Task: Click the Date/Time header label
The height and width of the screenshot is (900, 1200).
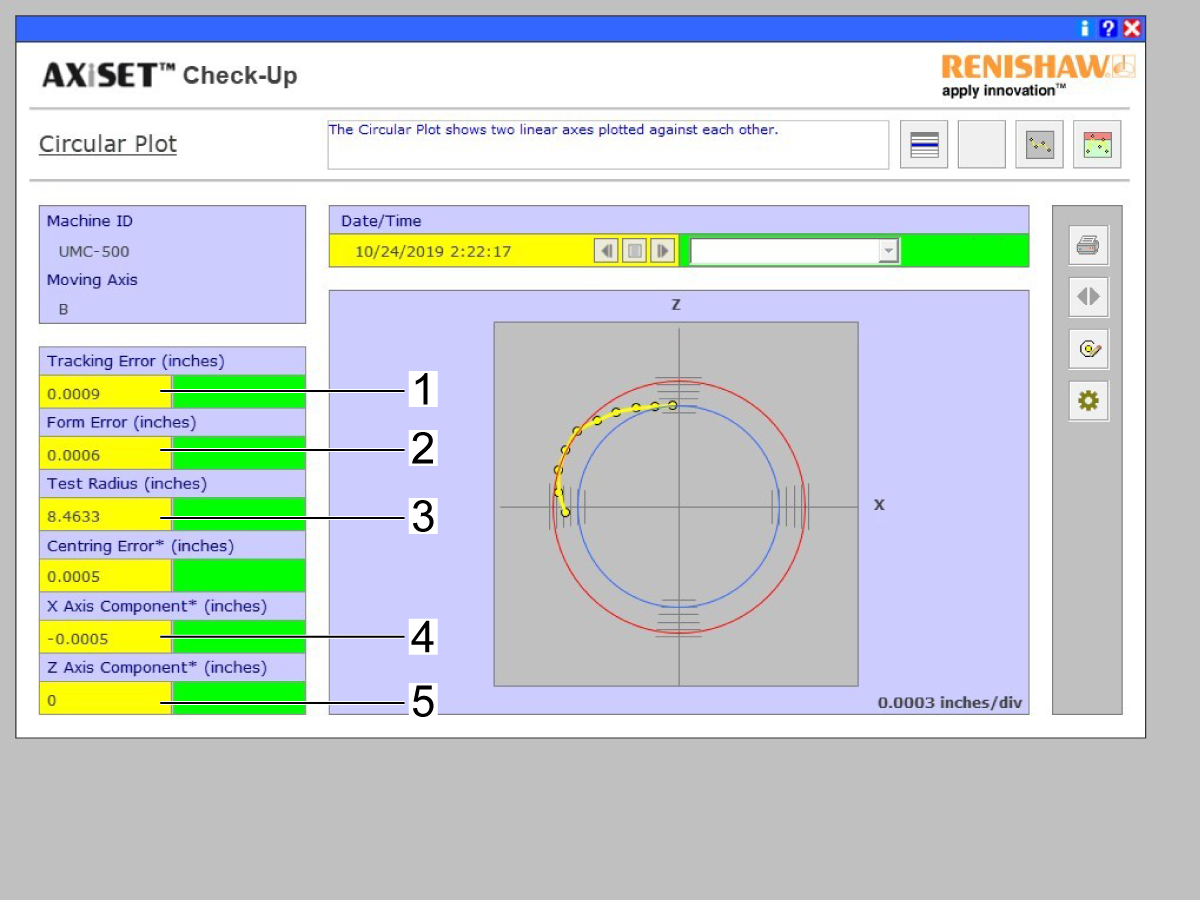Action: tap(381, 221)
